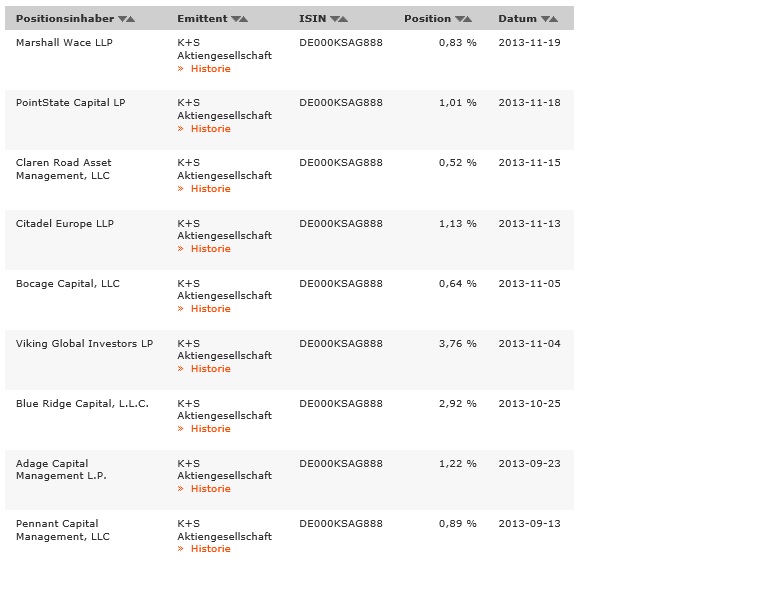Select the Marshall Wace LLP name
The width and height of the screenshot is (768, 614).
tap(64, 43)
